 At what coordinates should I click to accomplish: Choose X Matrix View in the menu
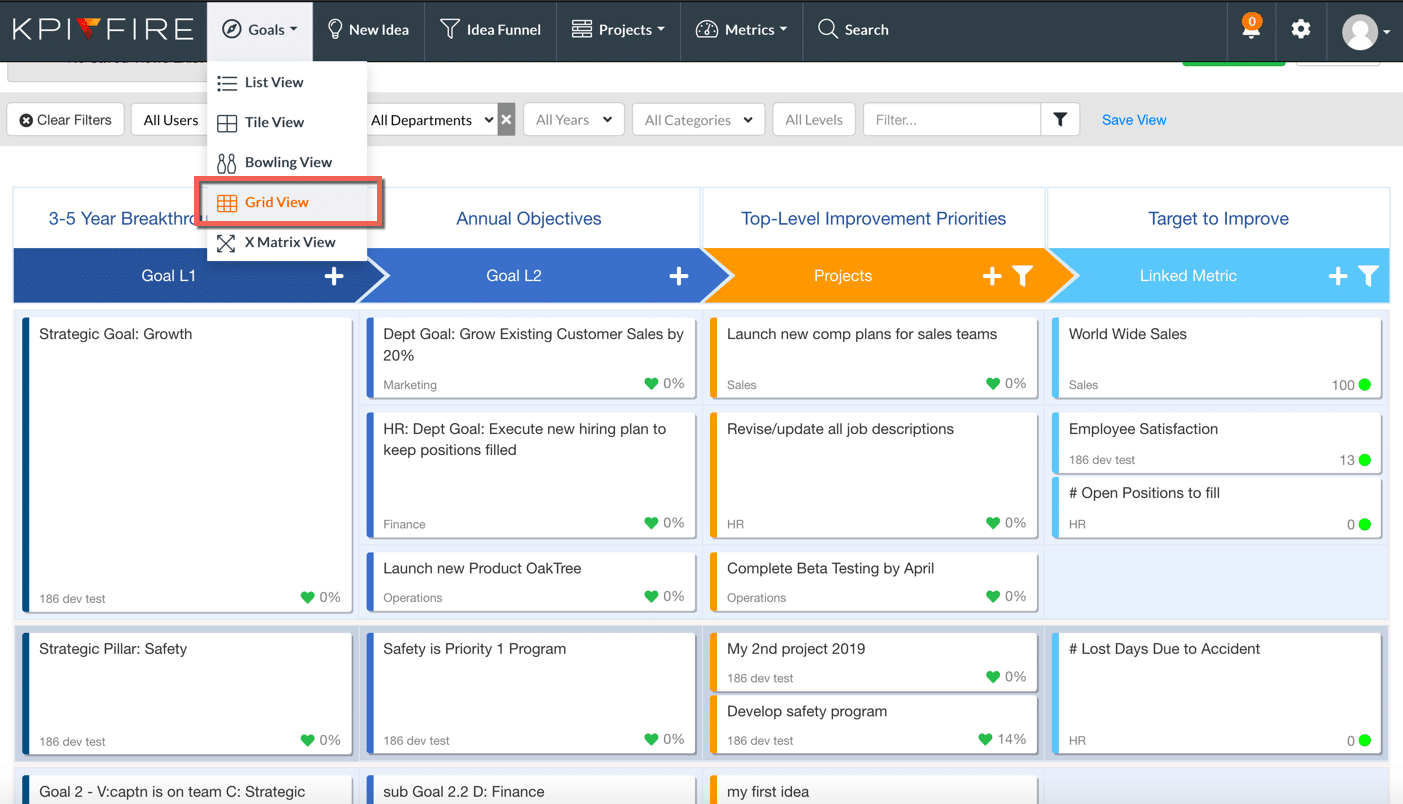287,242
